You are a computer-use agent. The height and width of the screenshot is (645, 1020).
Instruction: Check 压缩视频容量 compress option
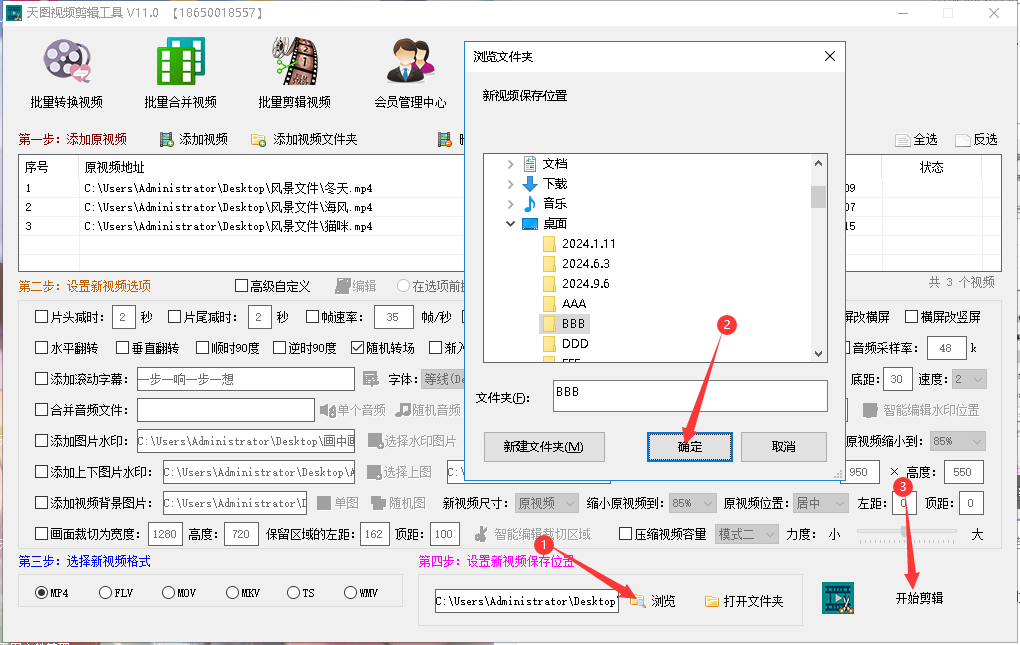point(625,534)
